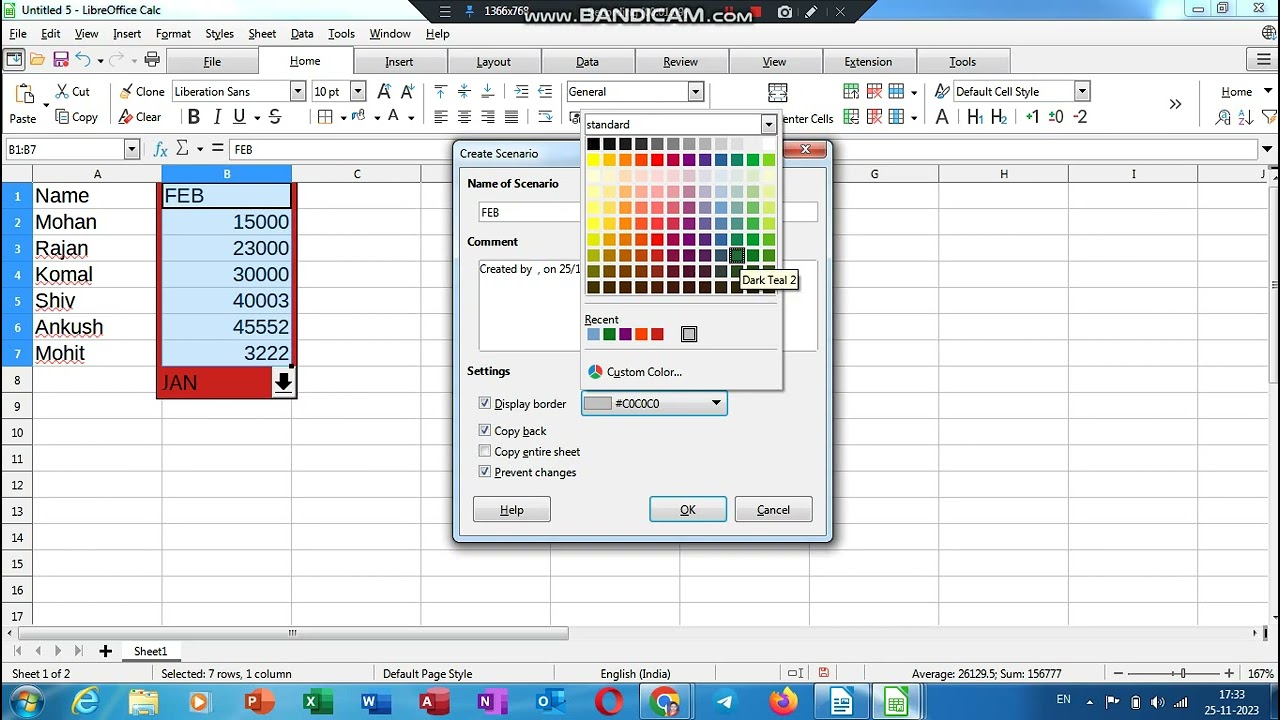Click the zoom slider in the status bar
The height and width of the screenshot is (720, 1280).
tap(1183, 673)
